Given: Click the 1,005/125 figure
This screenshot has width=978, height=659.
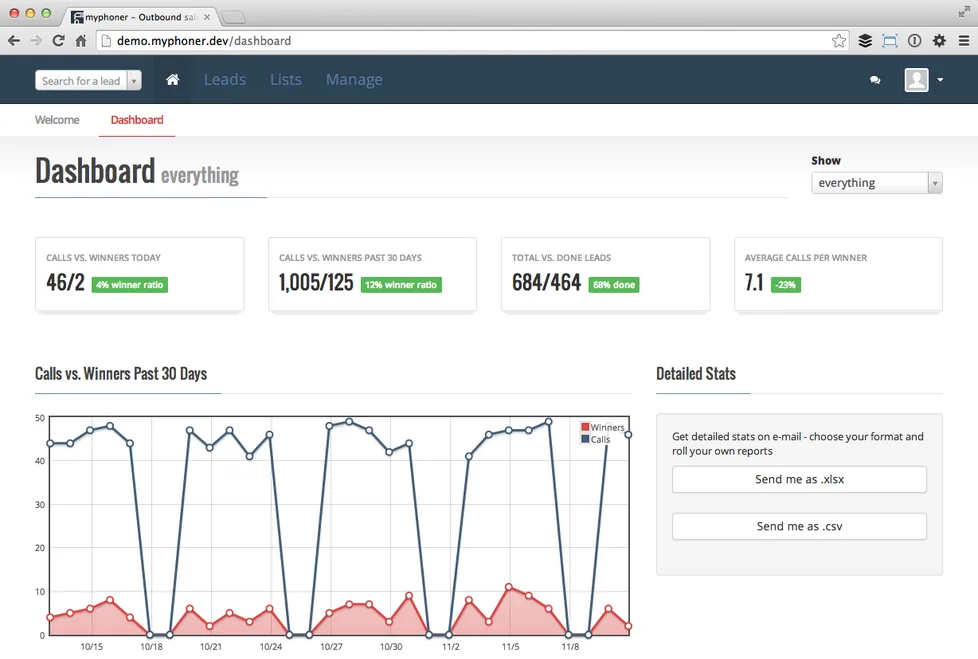Looking at the screenshot, I should pyautogui.click(x=316, y=282).
